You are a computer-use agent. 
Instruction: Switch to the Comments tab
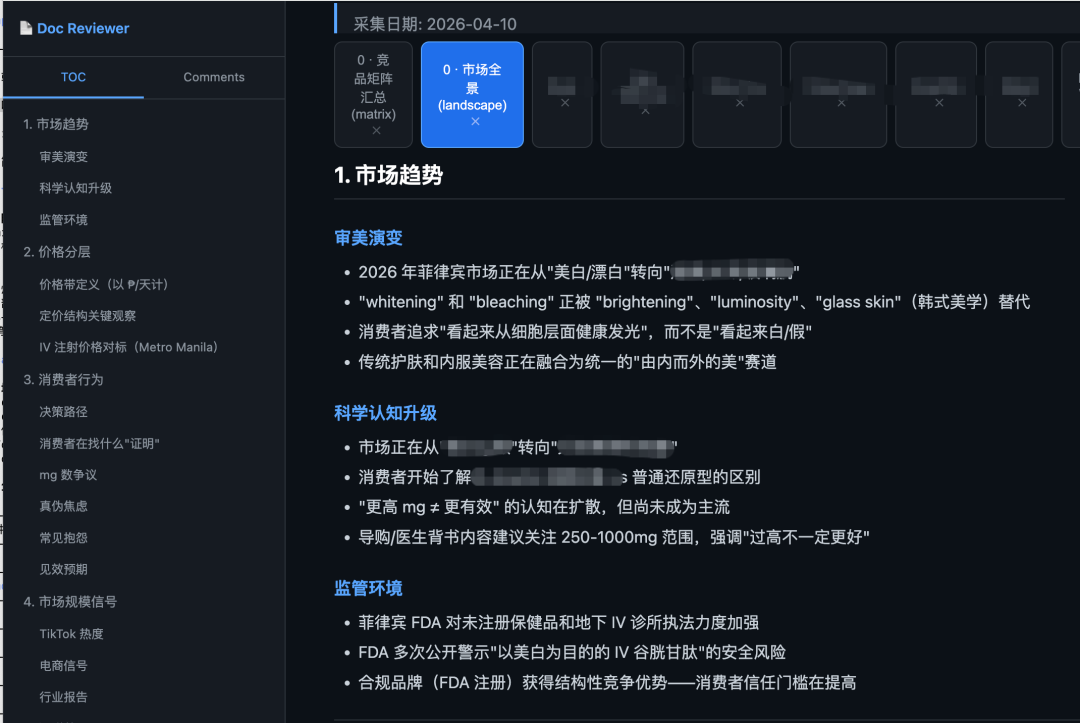pos(214,77)
